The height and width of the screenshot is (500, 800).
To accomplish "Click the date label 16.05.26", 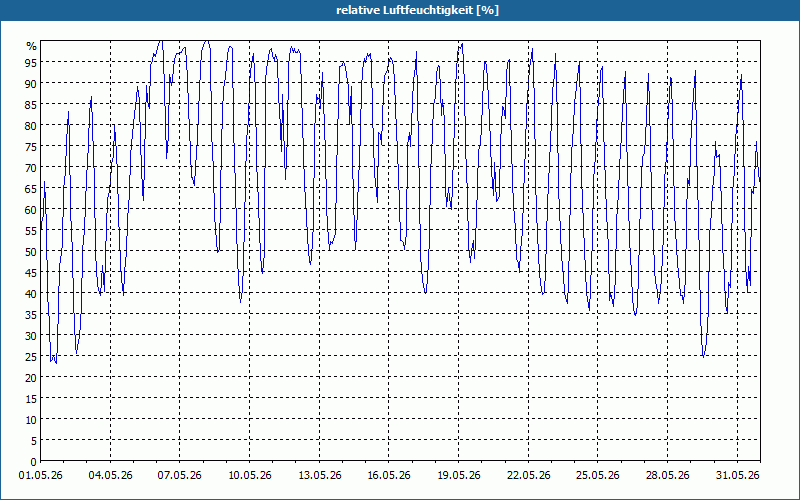I will [389, 476].
